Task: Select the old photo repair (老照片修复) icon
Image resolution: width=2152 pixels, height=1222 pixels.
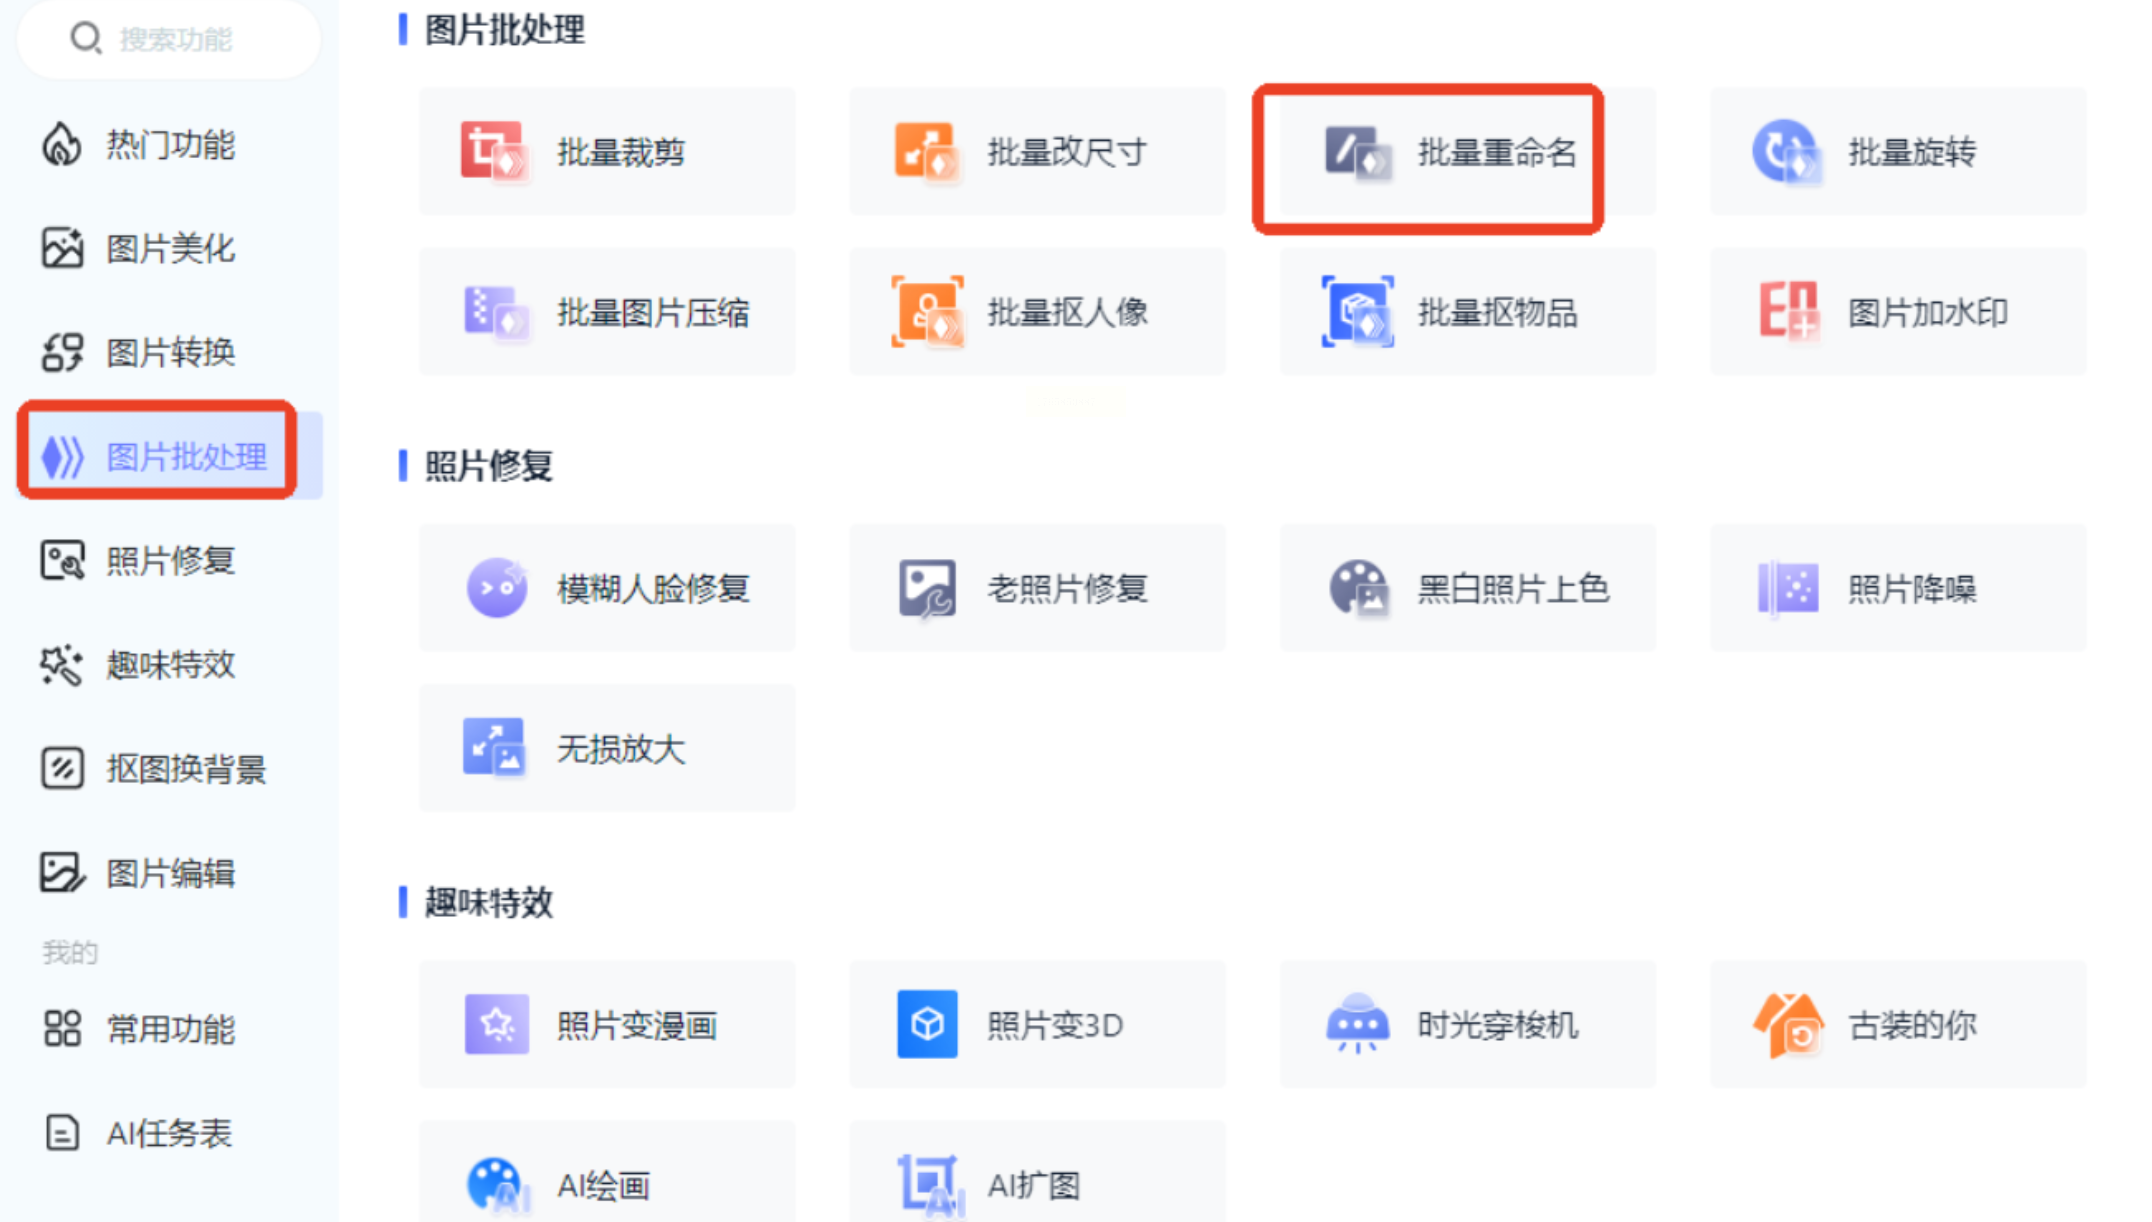Action: (927, 588)
